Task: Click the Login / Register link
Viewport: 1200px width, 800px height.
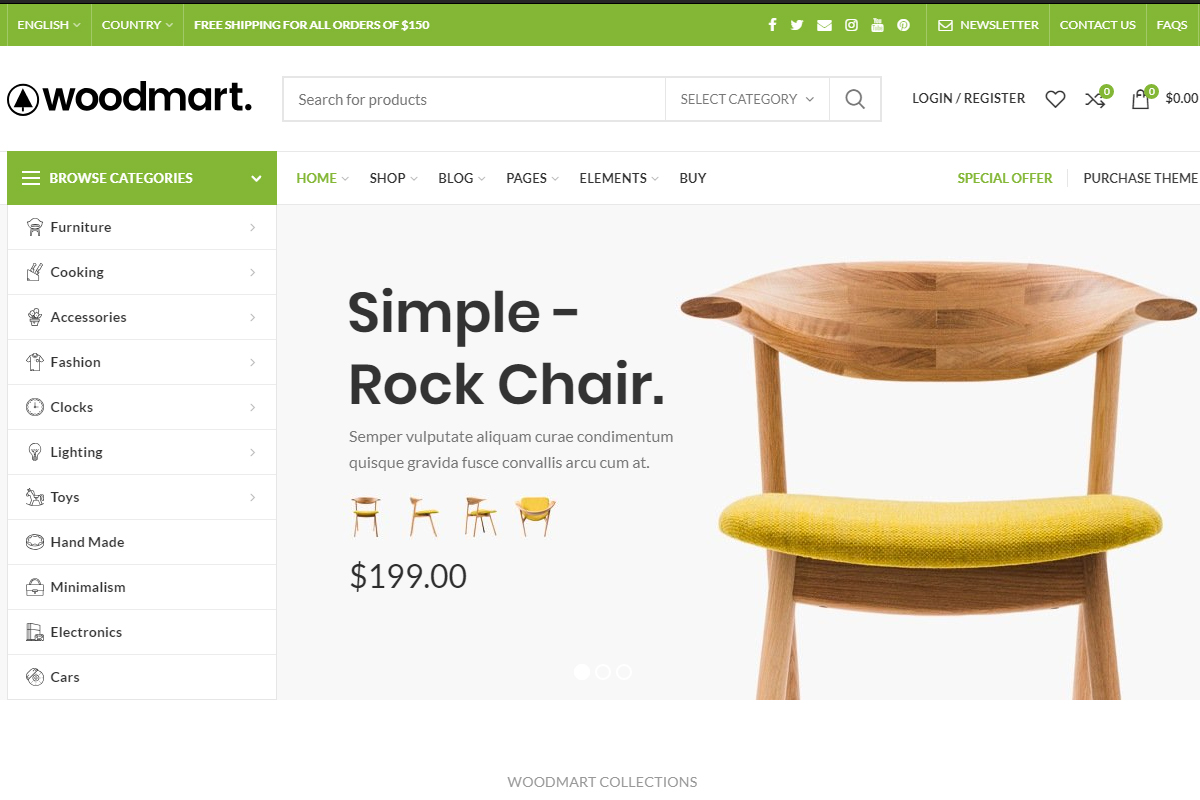Action: (x=968, y=98)
